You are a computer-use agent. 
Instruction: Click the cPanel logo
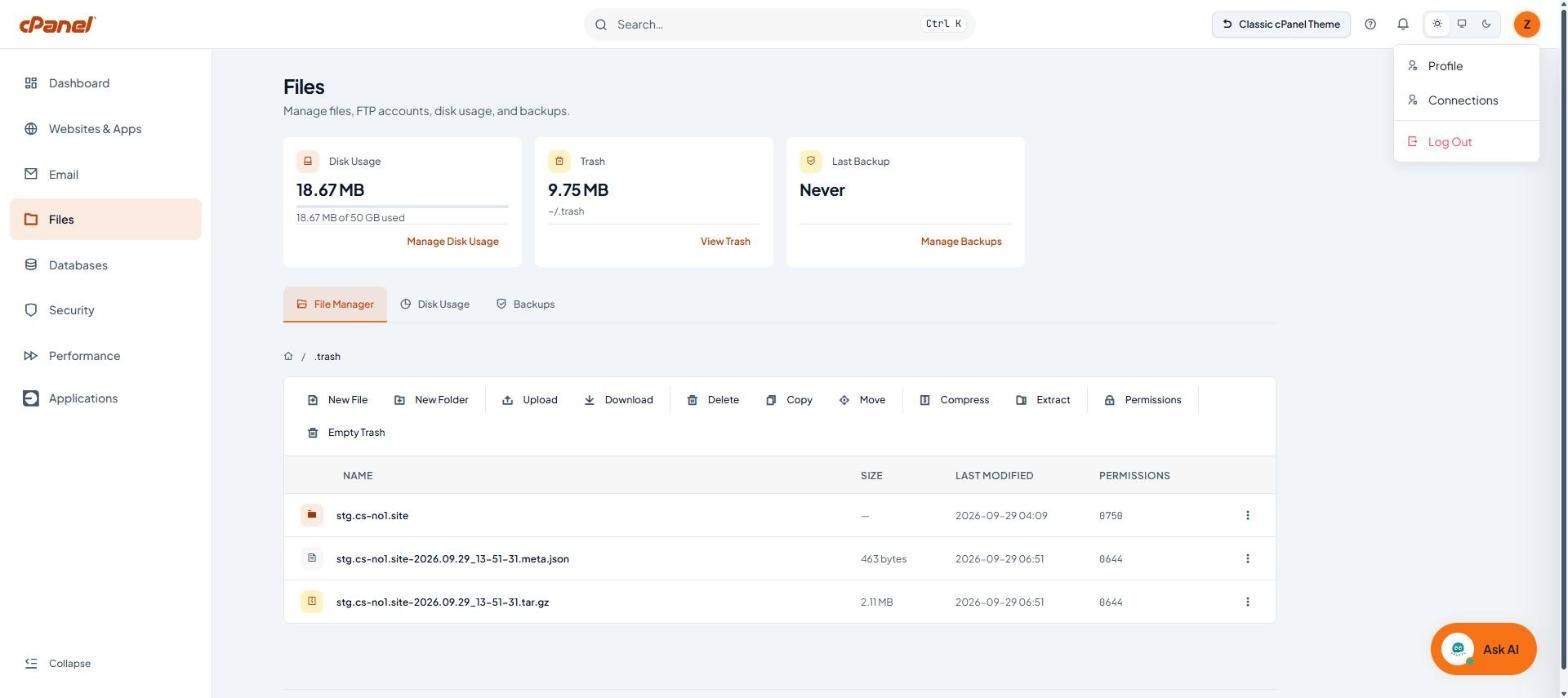pos(57,24)
